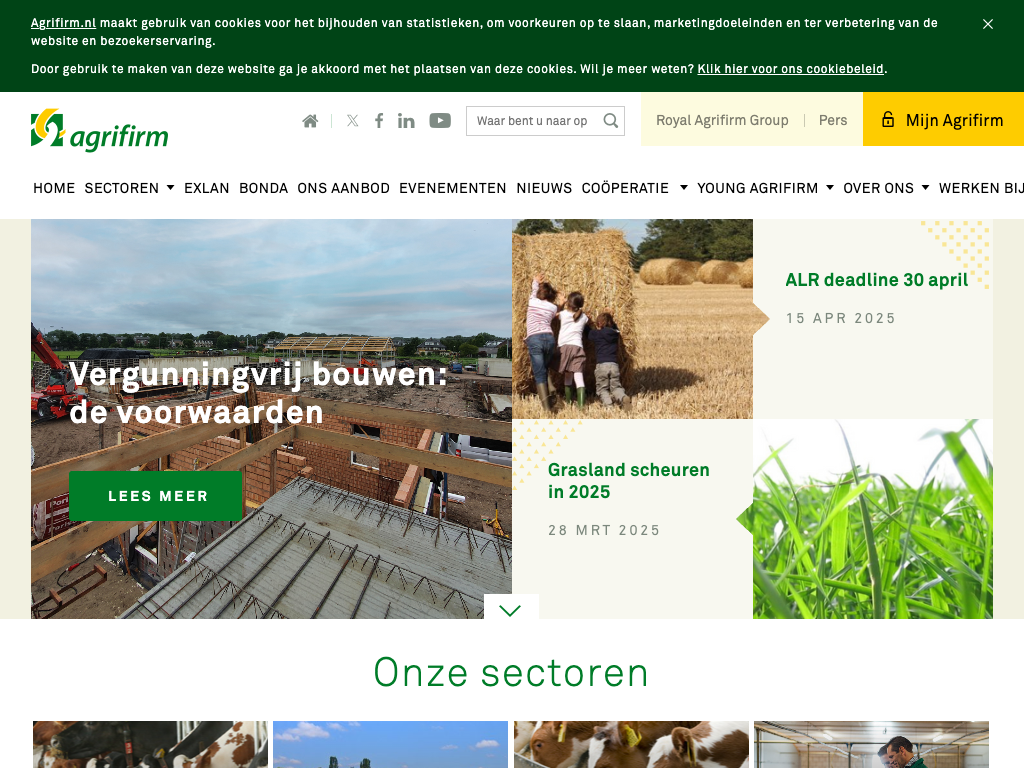Close the cookie notice banner
The height and width of the screenshot is (768, 1024).
tap(987, 24)
